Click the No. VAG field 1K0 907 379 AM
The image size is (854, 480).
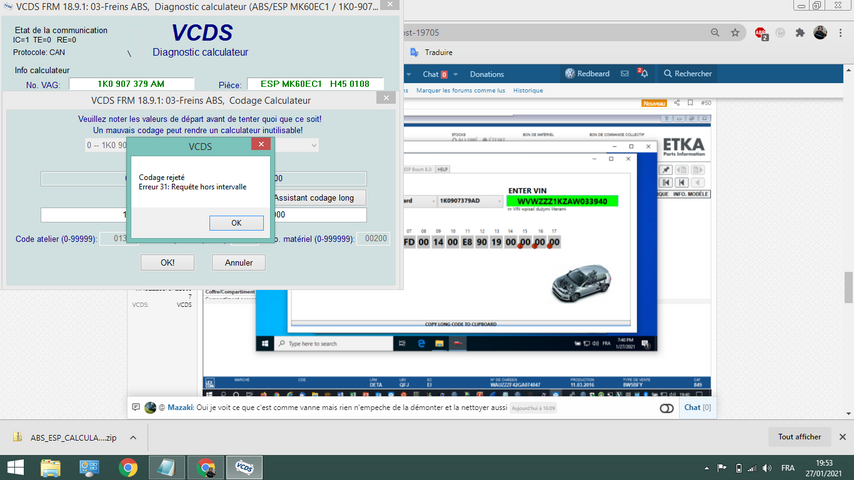pos(131,84)
